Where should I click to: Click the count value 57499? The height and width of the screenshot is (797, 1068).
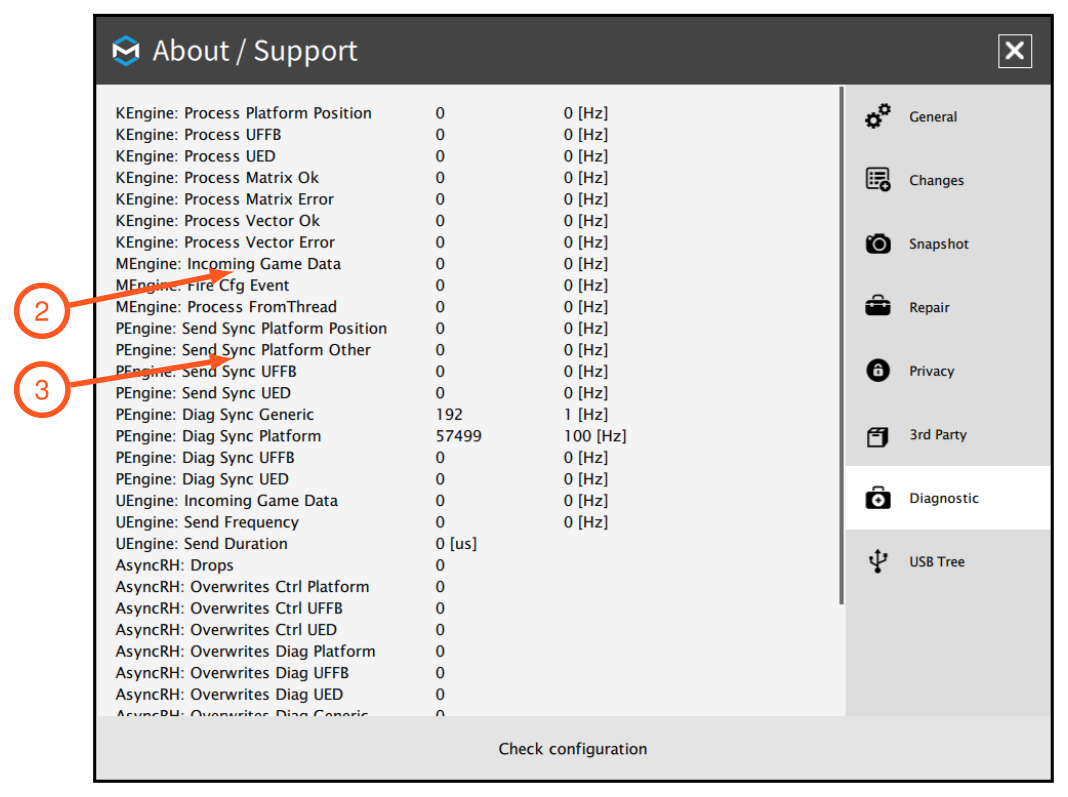coord(458,436)
